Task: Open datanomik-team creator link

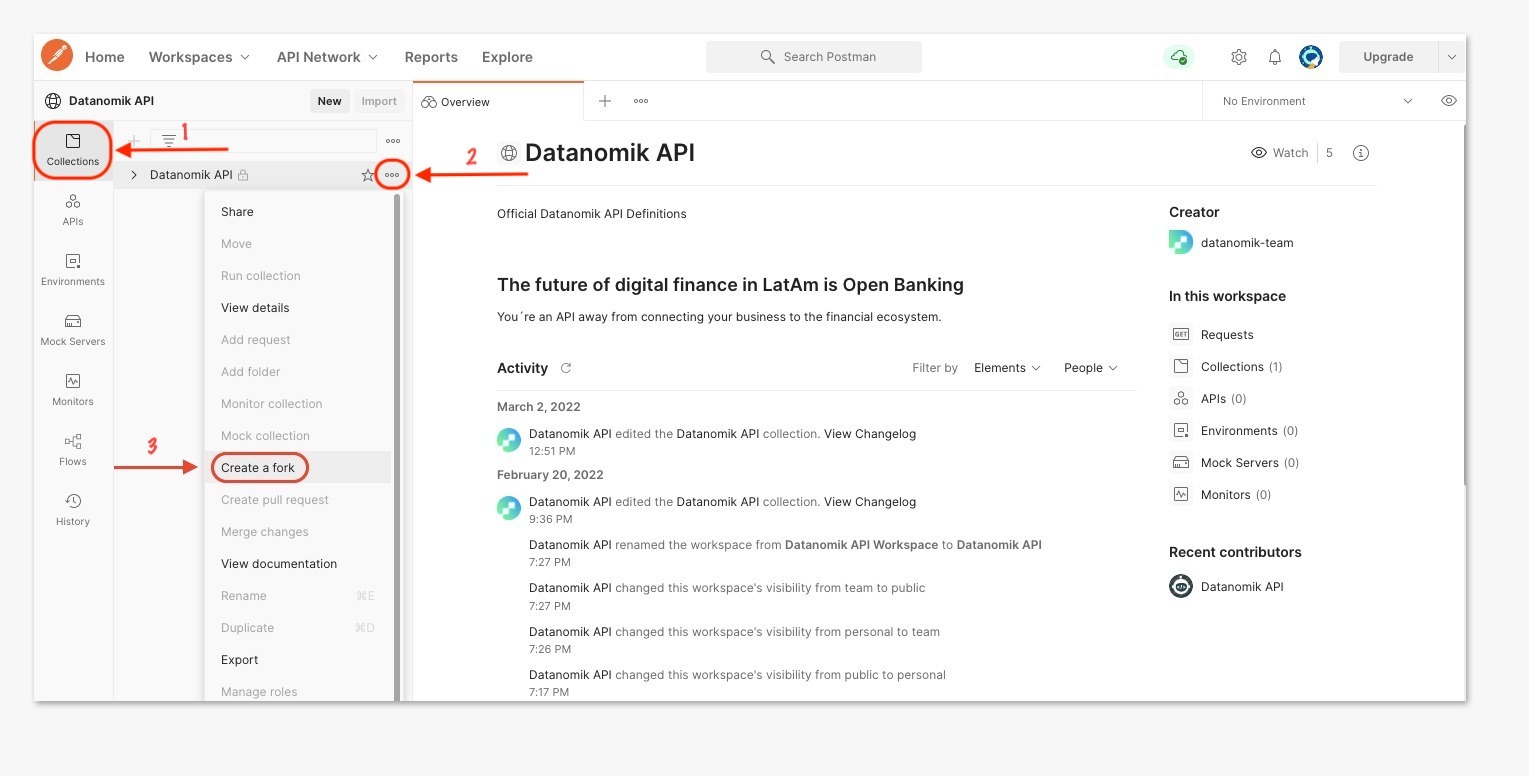Action: (1247, 242)
